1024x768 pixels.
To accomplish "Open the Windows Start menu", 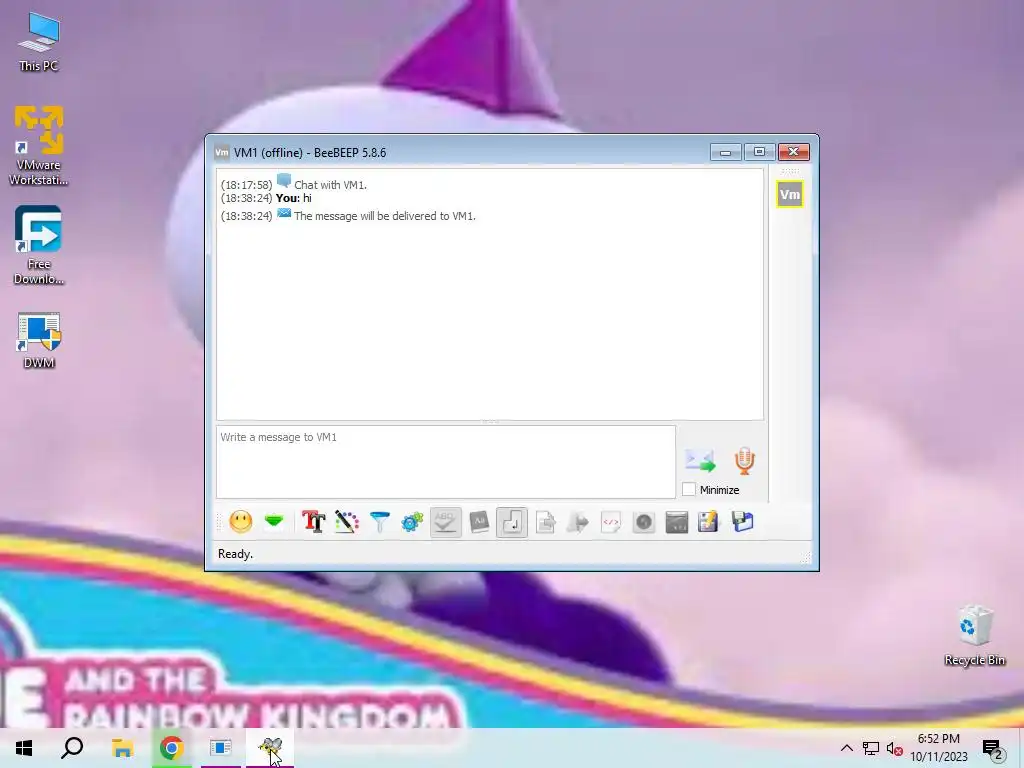I will pyautogui.click(x=24, y=748).
